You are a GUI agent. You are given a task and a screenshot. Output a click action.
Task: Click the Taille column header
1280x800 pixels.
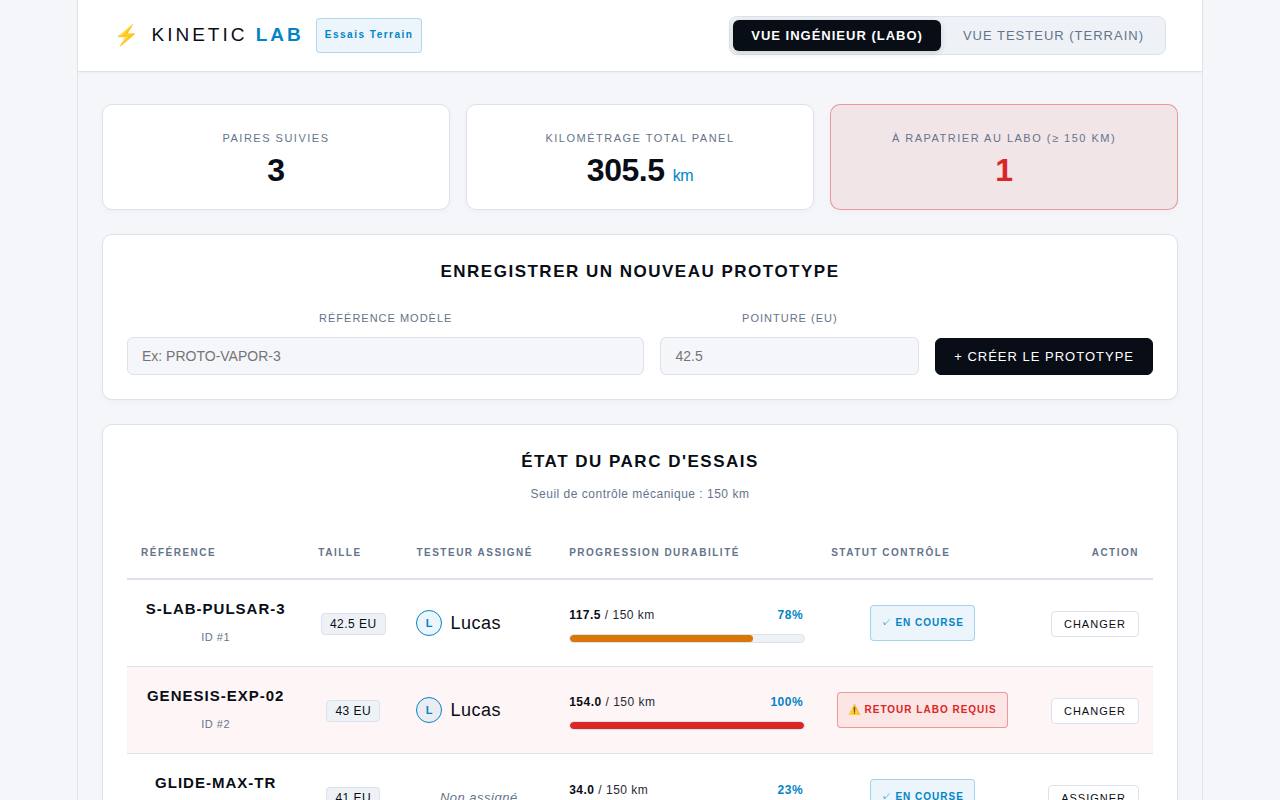pyautogui.click(x=340, y=552)
